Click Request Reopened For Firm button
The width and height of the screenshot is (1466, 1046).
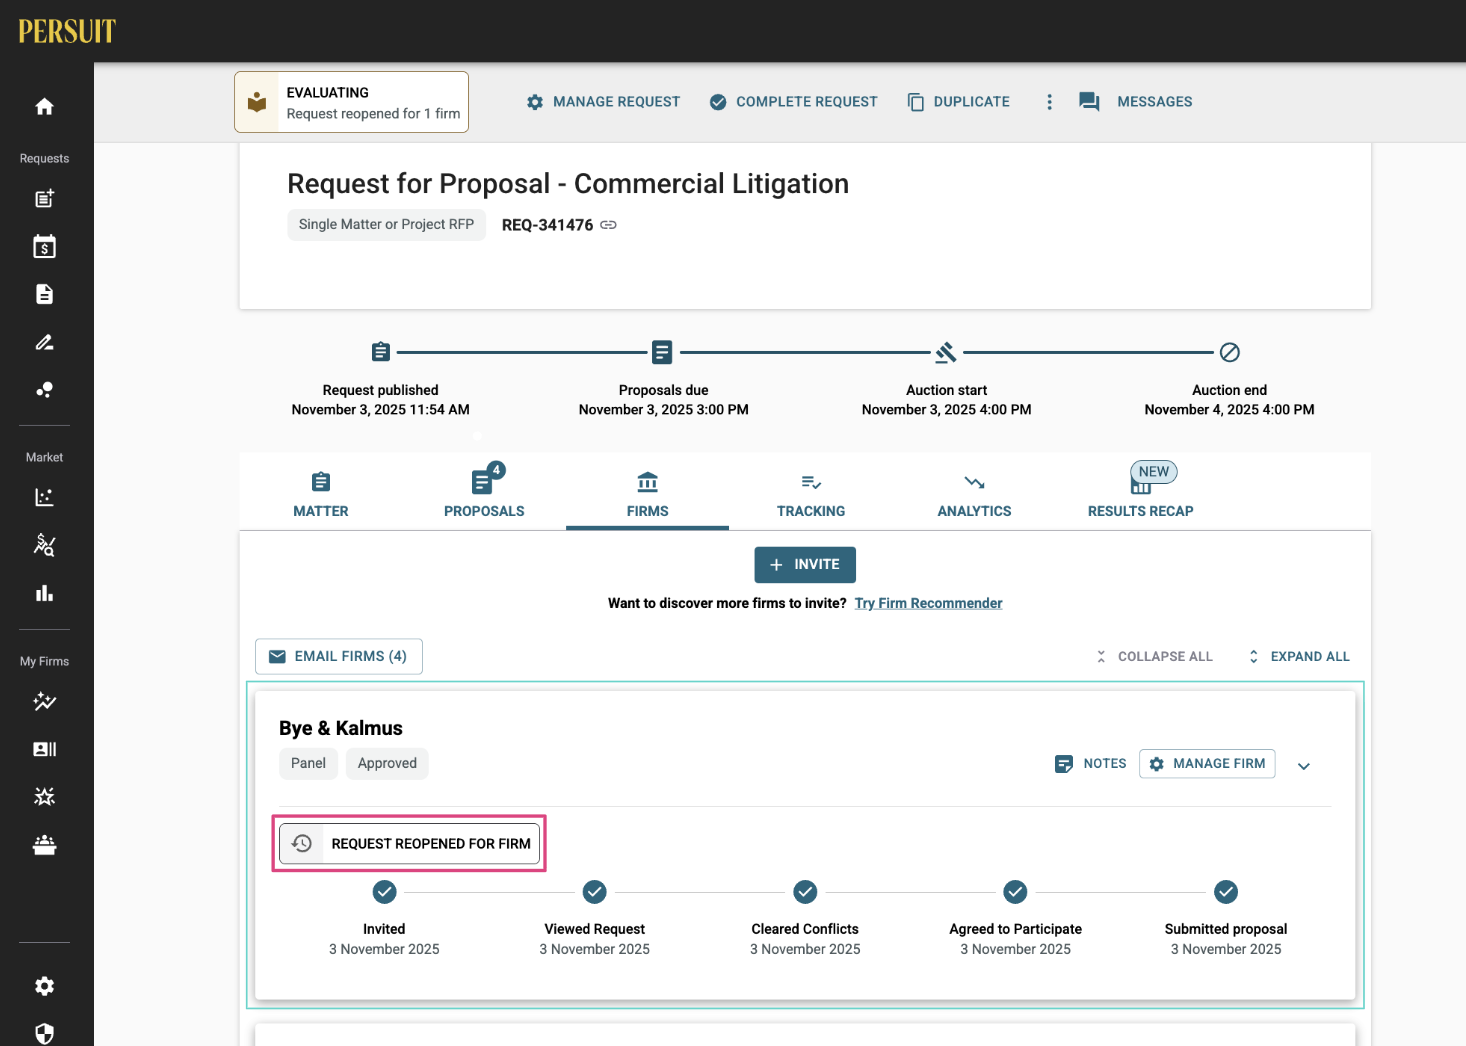click(x=409, y=844)
